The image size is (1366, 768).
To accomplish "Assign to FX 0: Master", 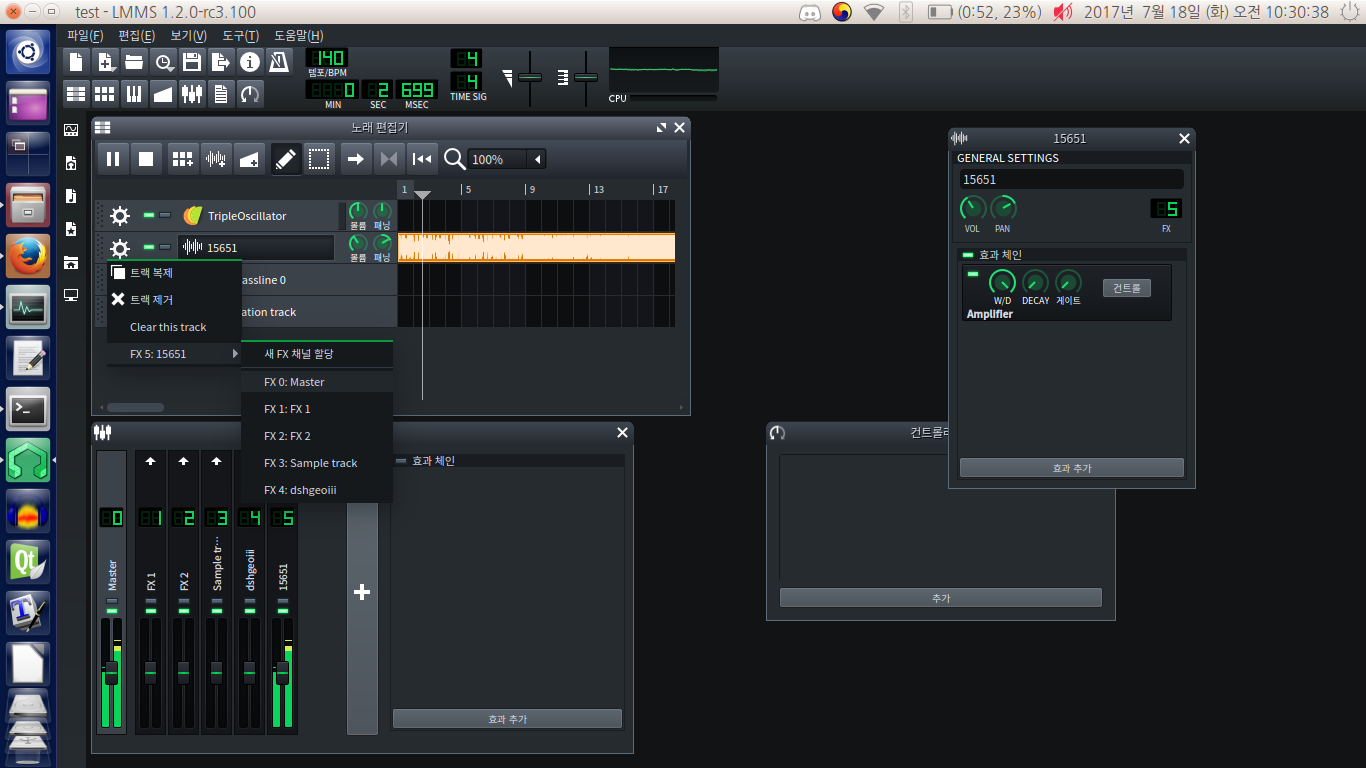I will point(317,382).
